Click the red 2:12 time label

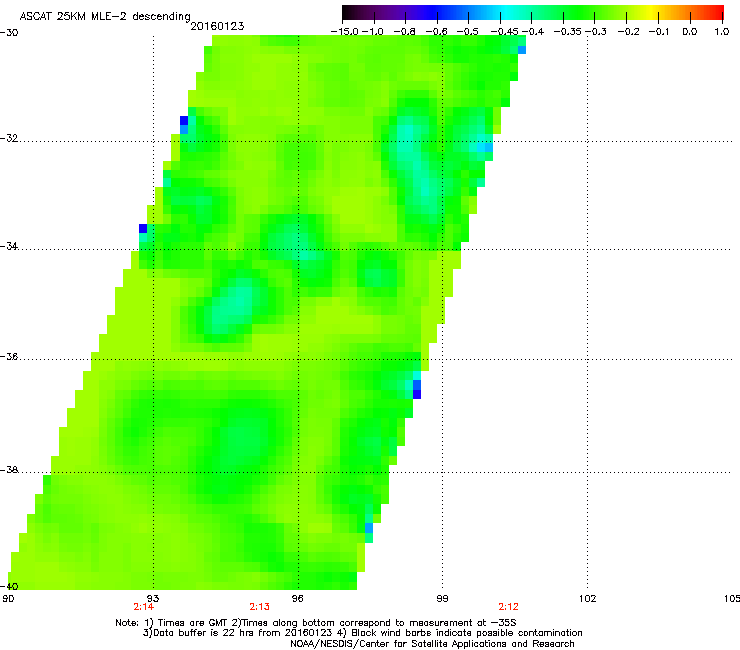click(x=508, y=607)
